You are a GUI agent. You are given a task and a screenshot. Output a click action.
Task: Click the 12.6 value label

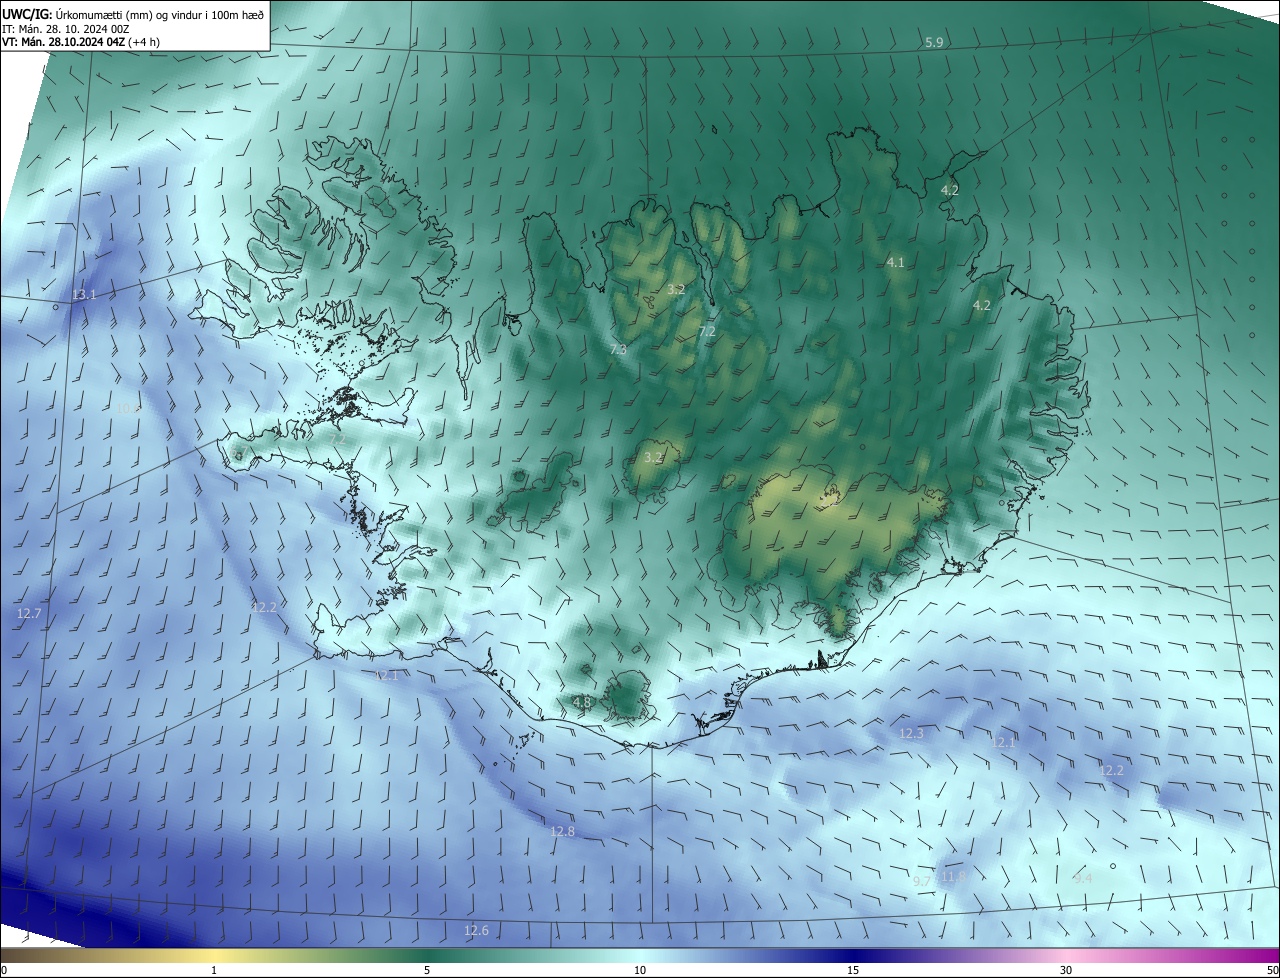(476, 931)
